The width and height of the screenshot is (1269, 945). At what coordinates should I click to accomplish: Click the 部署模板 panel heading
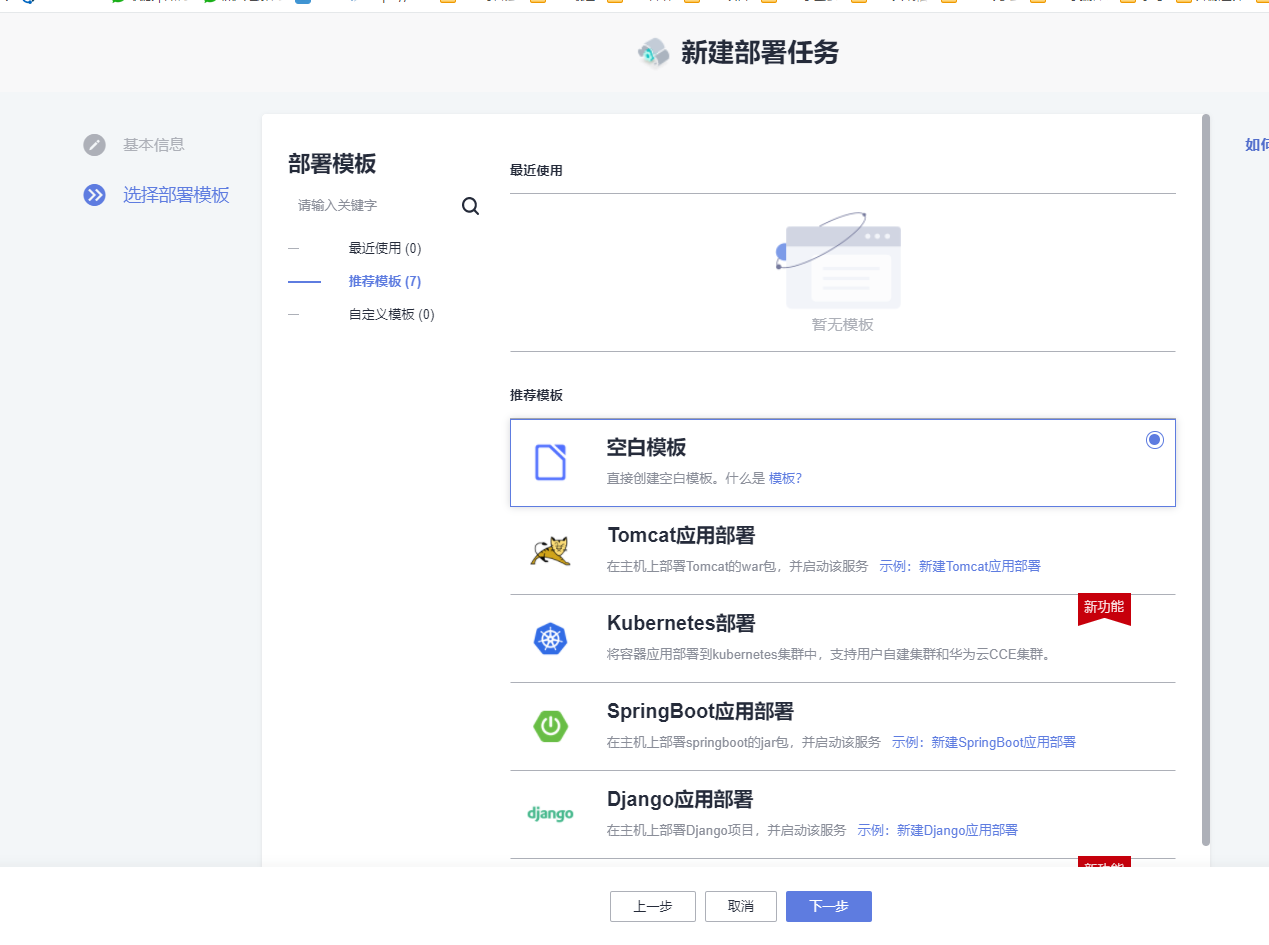[x=332, y=164]
